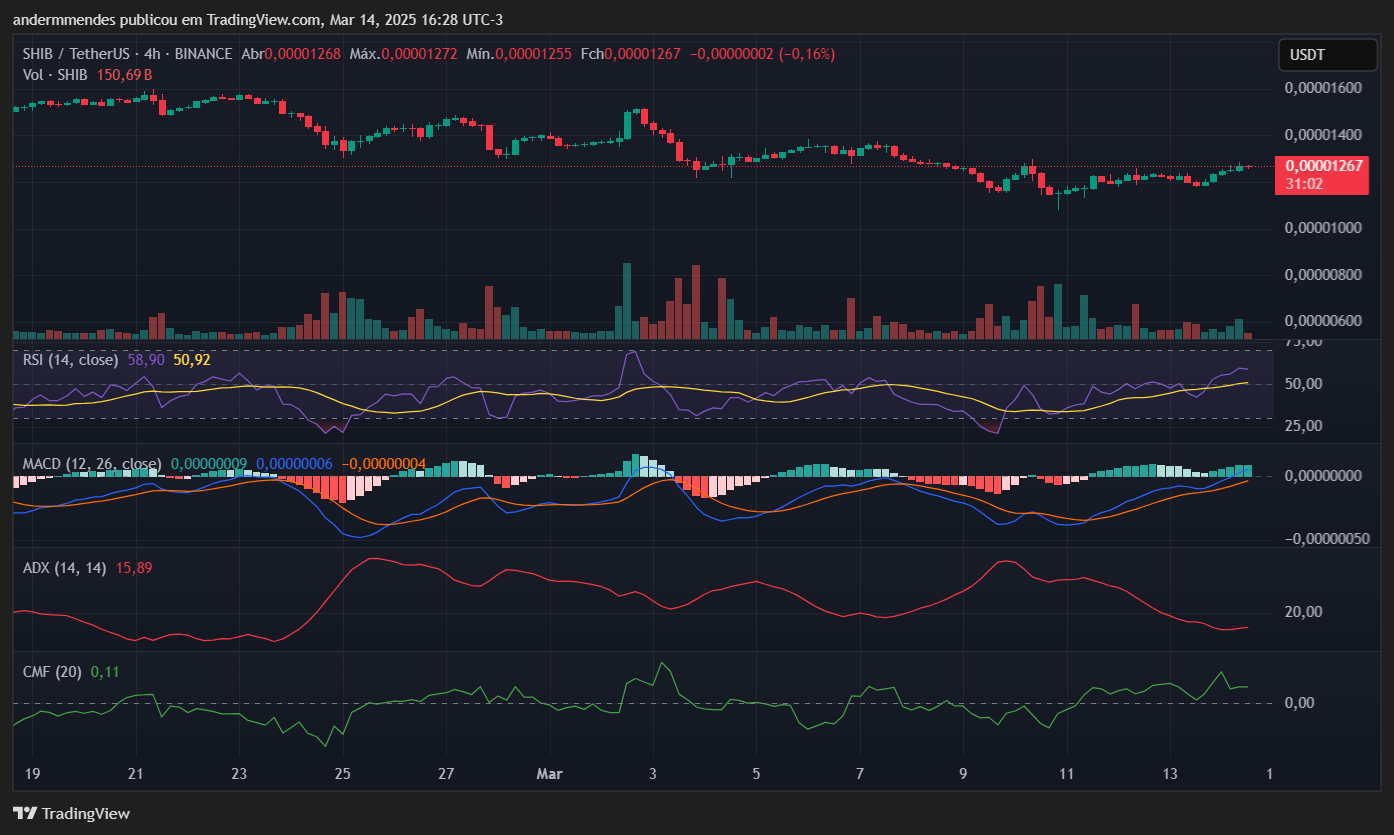Click the 0,00001000 price axis label
This screenshot has height=835, width=1394.
tap(1324, 228)
